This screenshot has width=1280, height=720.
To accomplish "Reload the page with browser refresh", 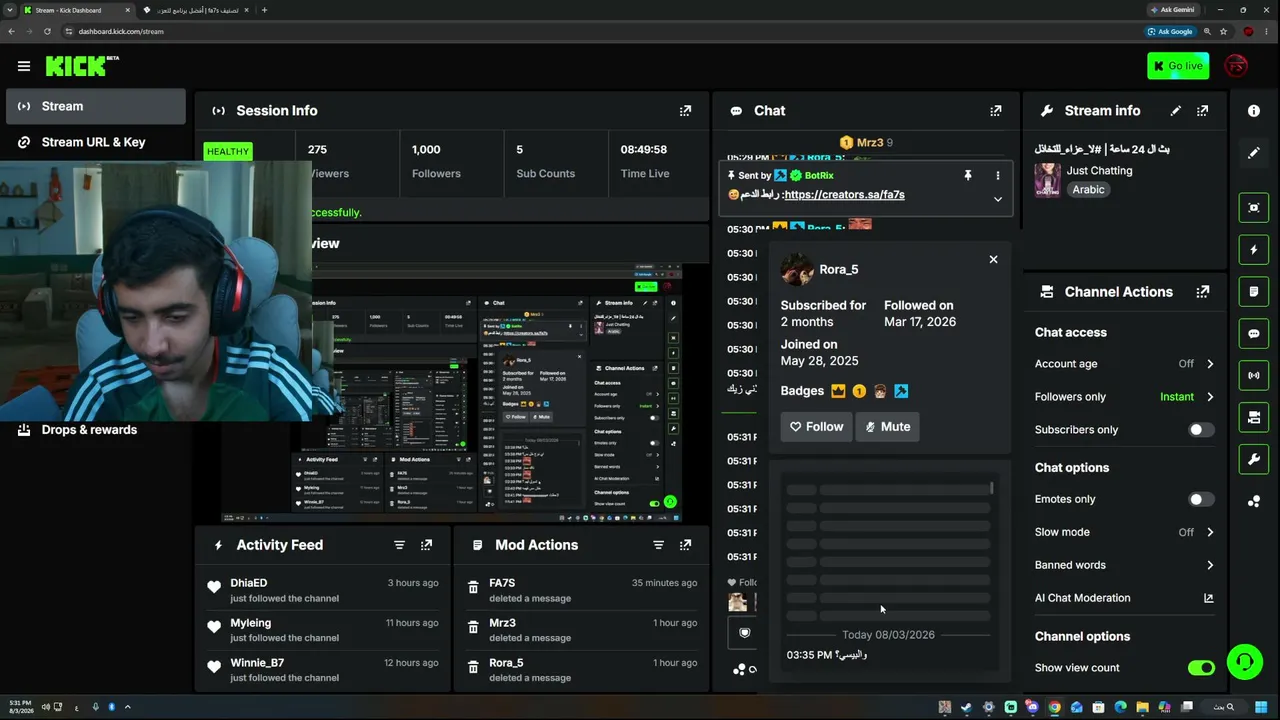I will click(47, 31).
